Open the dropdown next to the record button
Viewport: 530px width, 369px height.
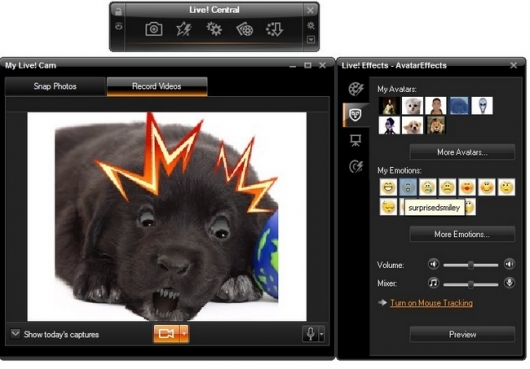click(x=184, y=334)
